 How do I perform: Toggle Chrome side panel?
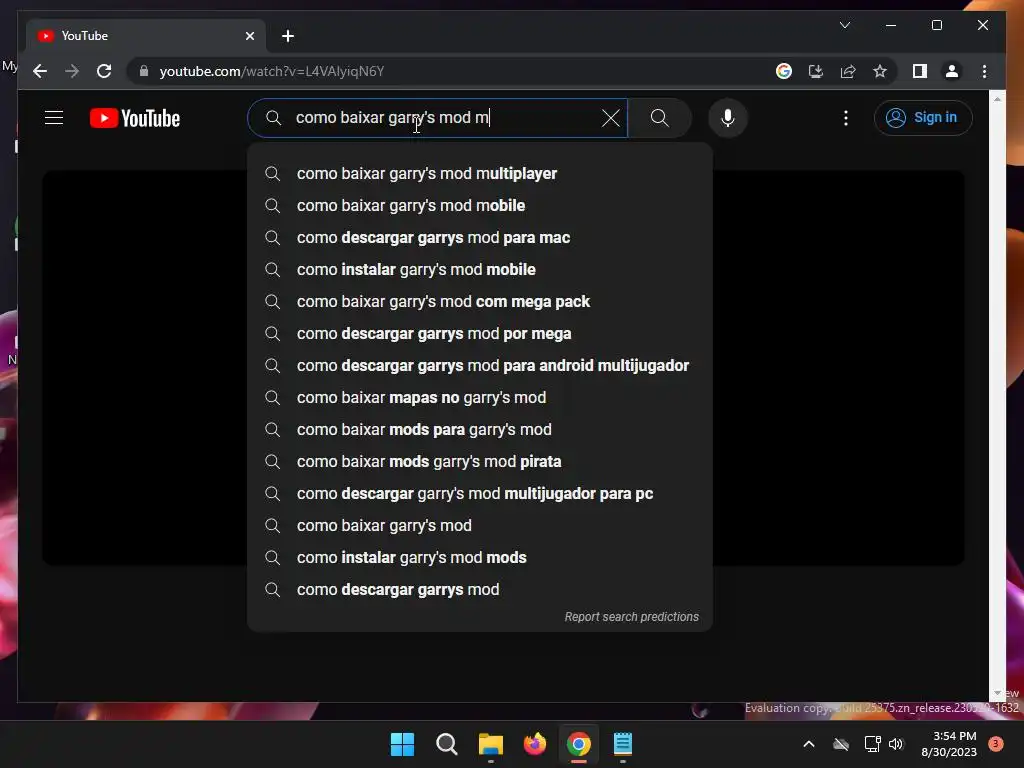(920, 71)
